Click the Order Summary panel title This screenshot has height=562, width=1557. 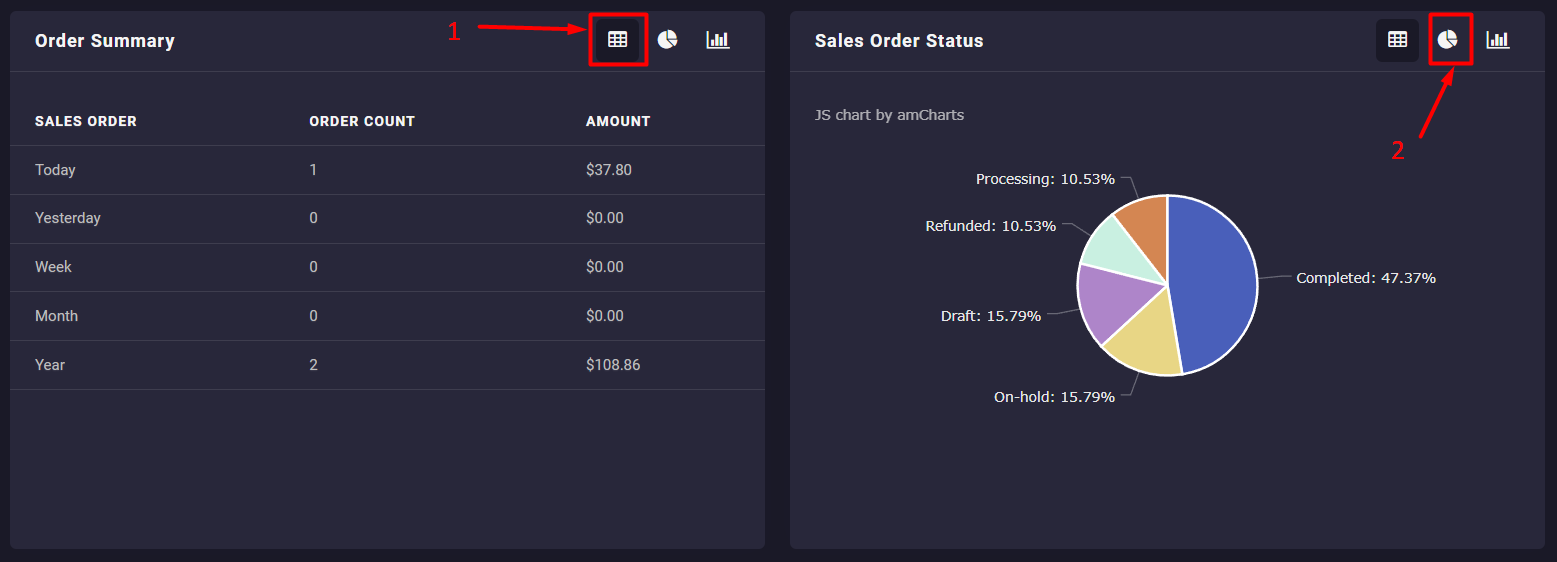[x=105, y=41]
